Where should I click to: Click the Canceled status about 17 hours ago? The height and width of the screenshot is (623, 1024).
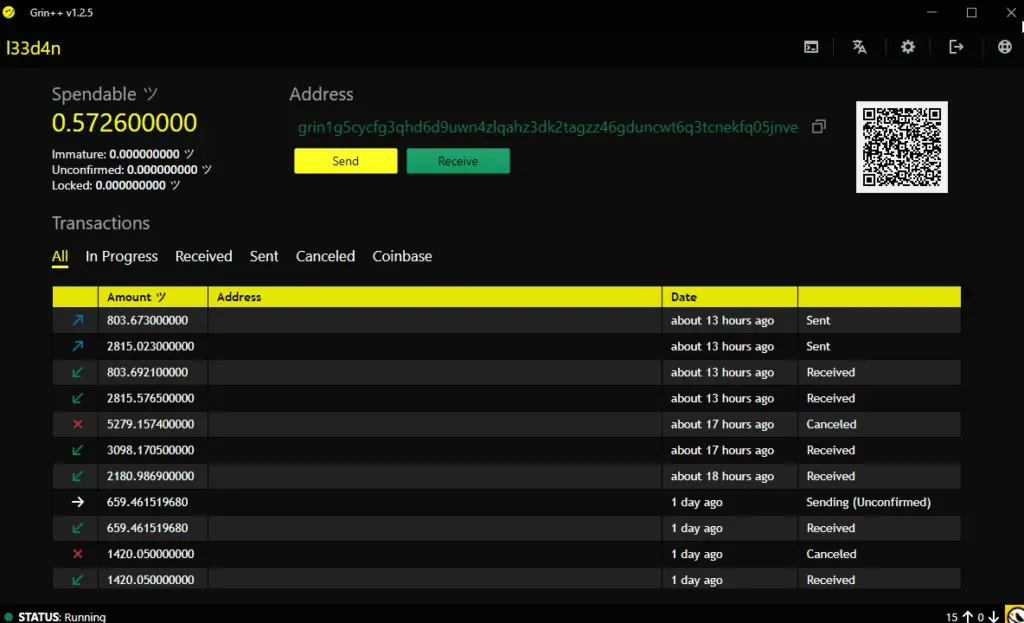[x=831, y=424]
